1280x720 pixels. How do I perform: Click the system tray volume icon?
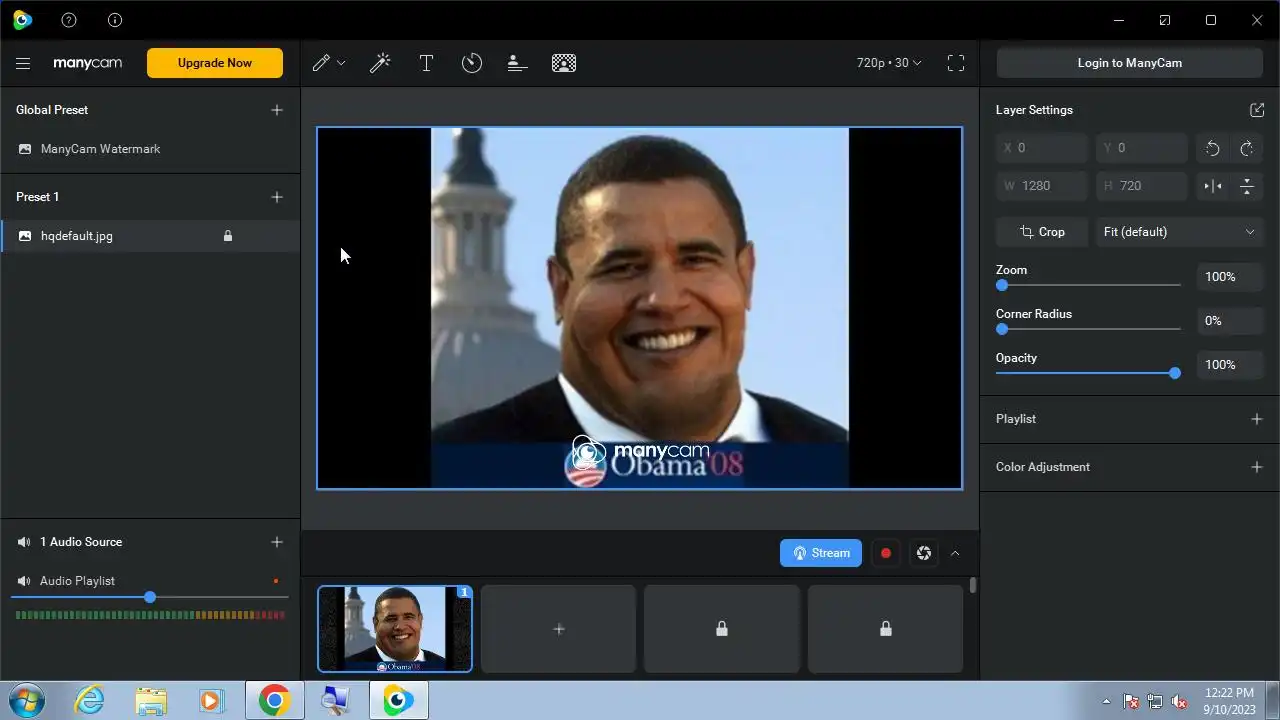pos(1180,701)
